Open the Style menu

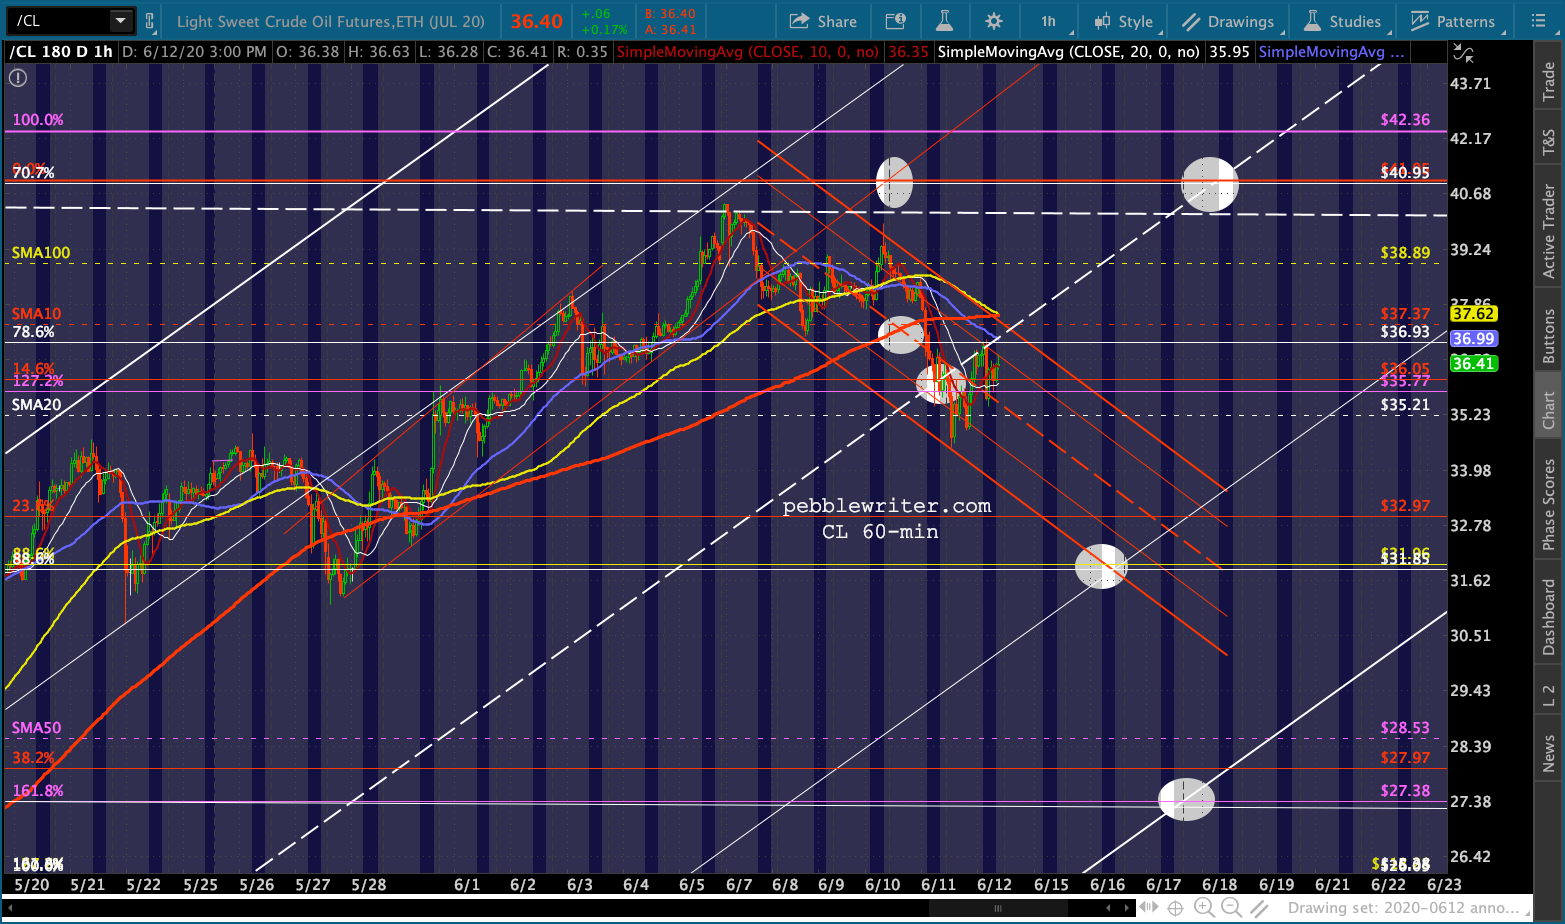click(1124, 21)
